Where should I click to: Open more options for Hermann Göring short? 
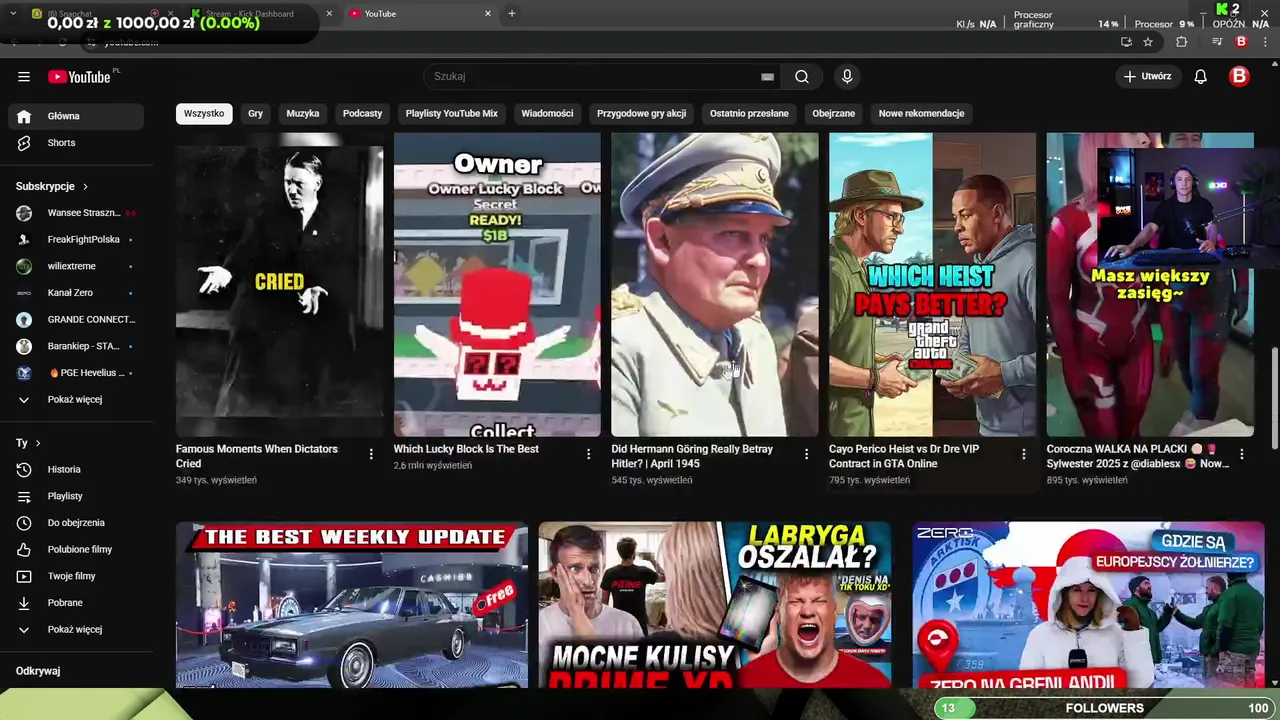(x=806, y=454)
